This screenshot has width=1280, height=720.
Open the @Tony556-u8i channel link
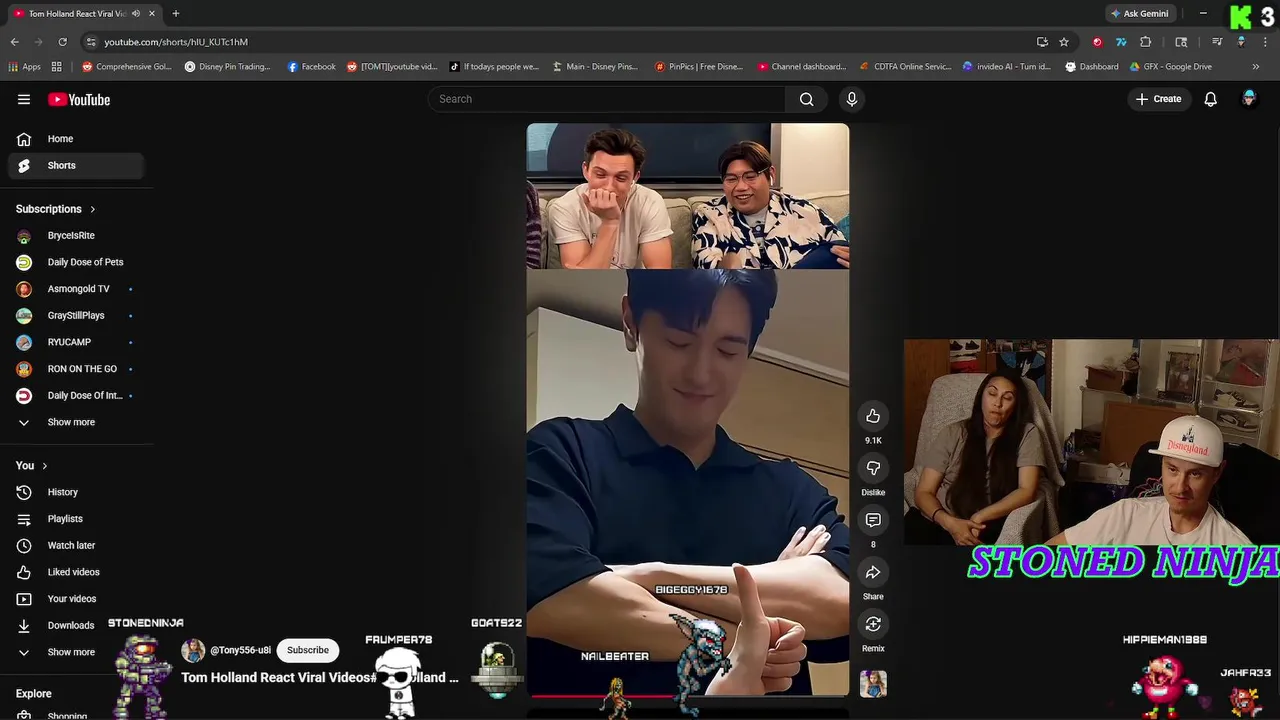pyautogui.click(x=240, y=650)
